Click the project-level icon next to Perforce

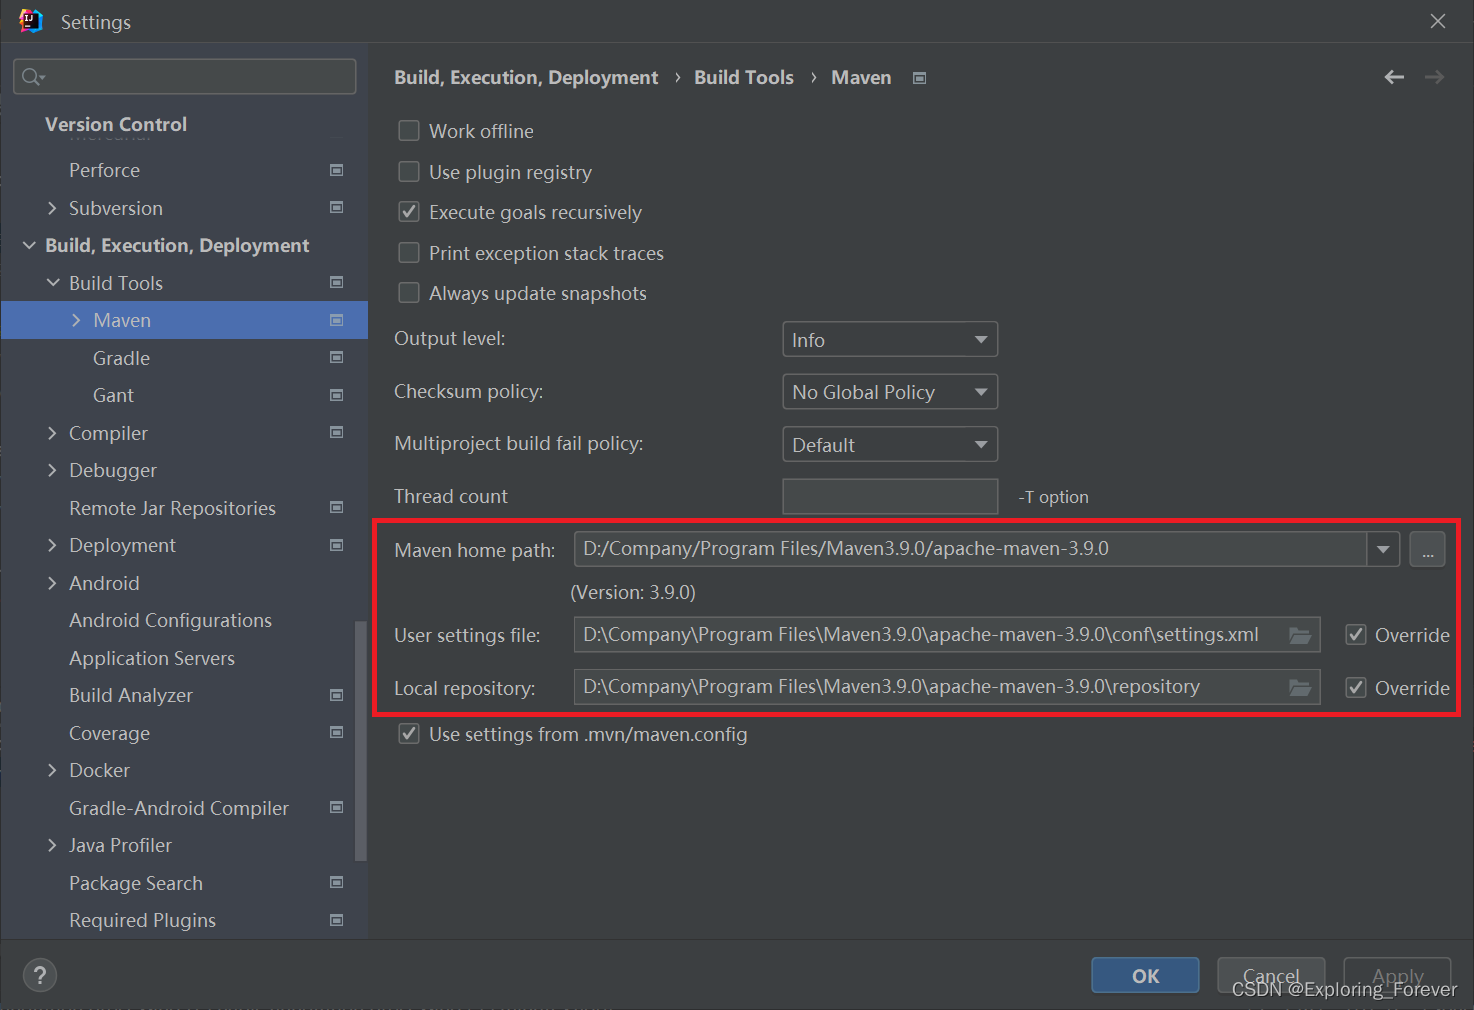point(337,170)
